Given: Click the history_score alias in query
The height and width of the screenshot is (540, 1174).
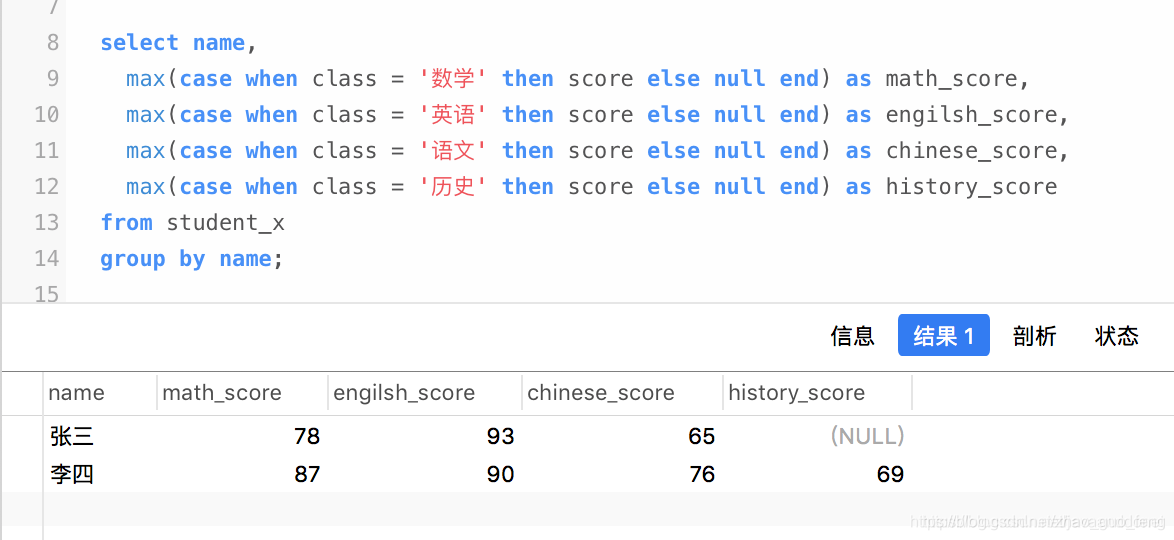Looking at the screenshot, I should pos(971,186).
